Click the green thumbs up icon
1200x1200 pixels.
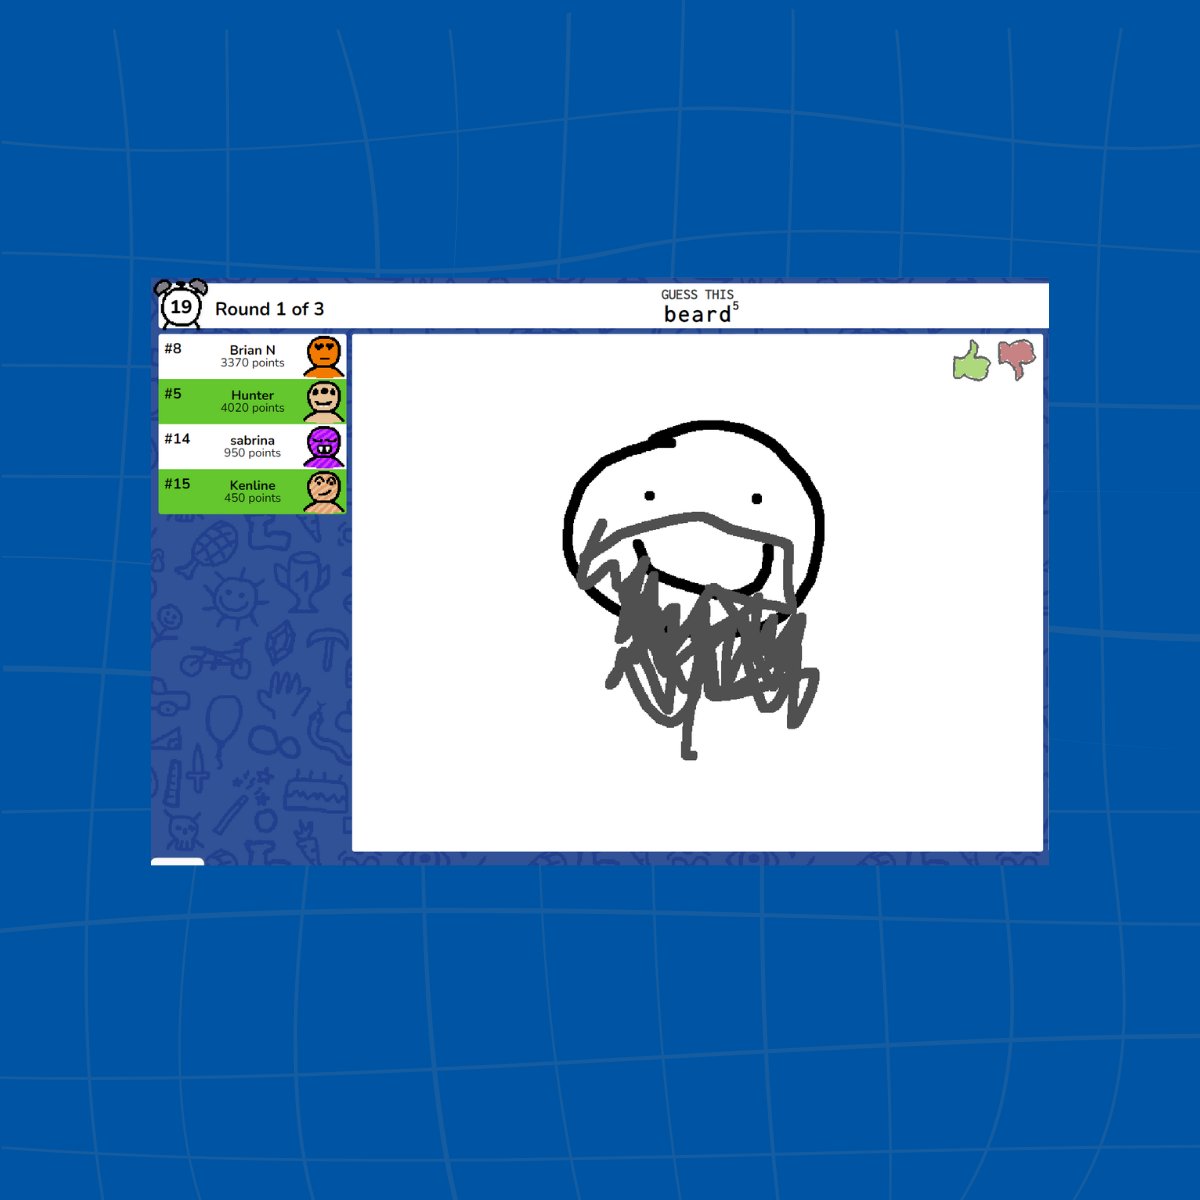[x=971, y=361]
